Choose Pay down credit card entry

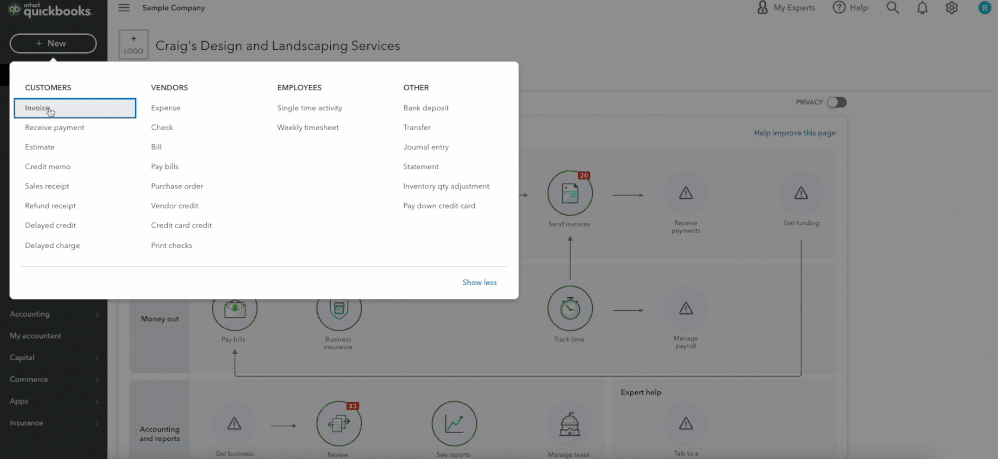pyautogui.click(x=439, y=206)
